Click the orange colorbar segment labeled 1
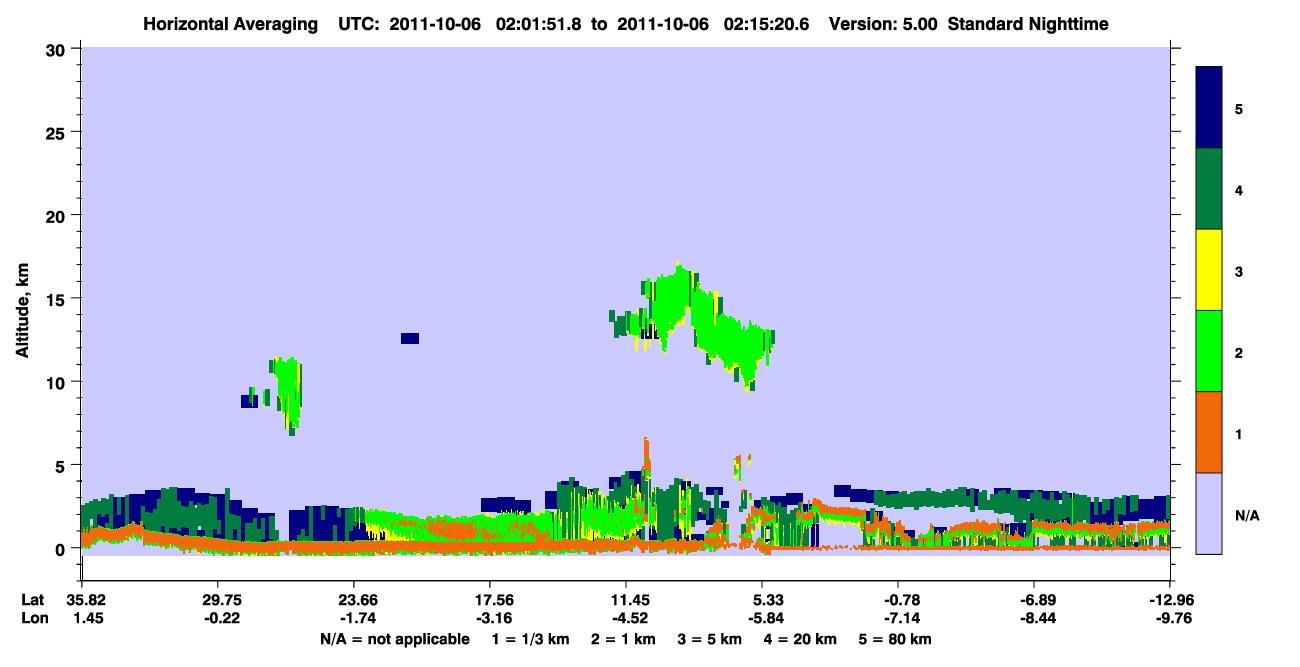The height and width of the screenshot is (667, 1300). (1209, 432)
